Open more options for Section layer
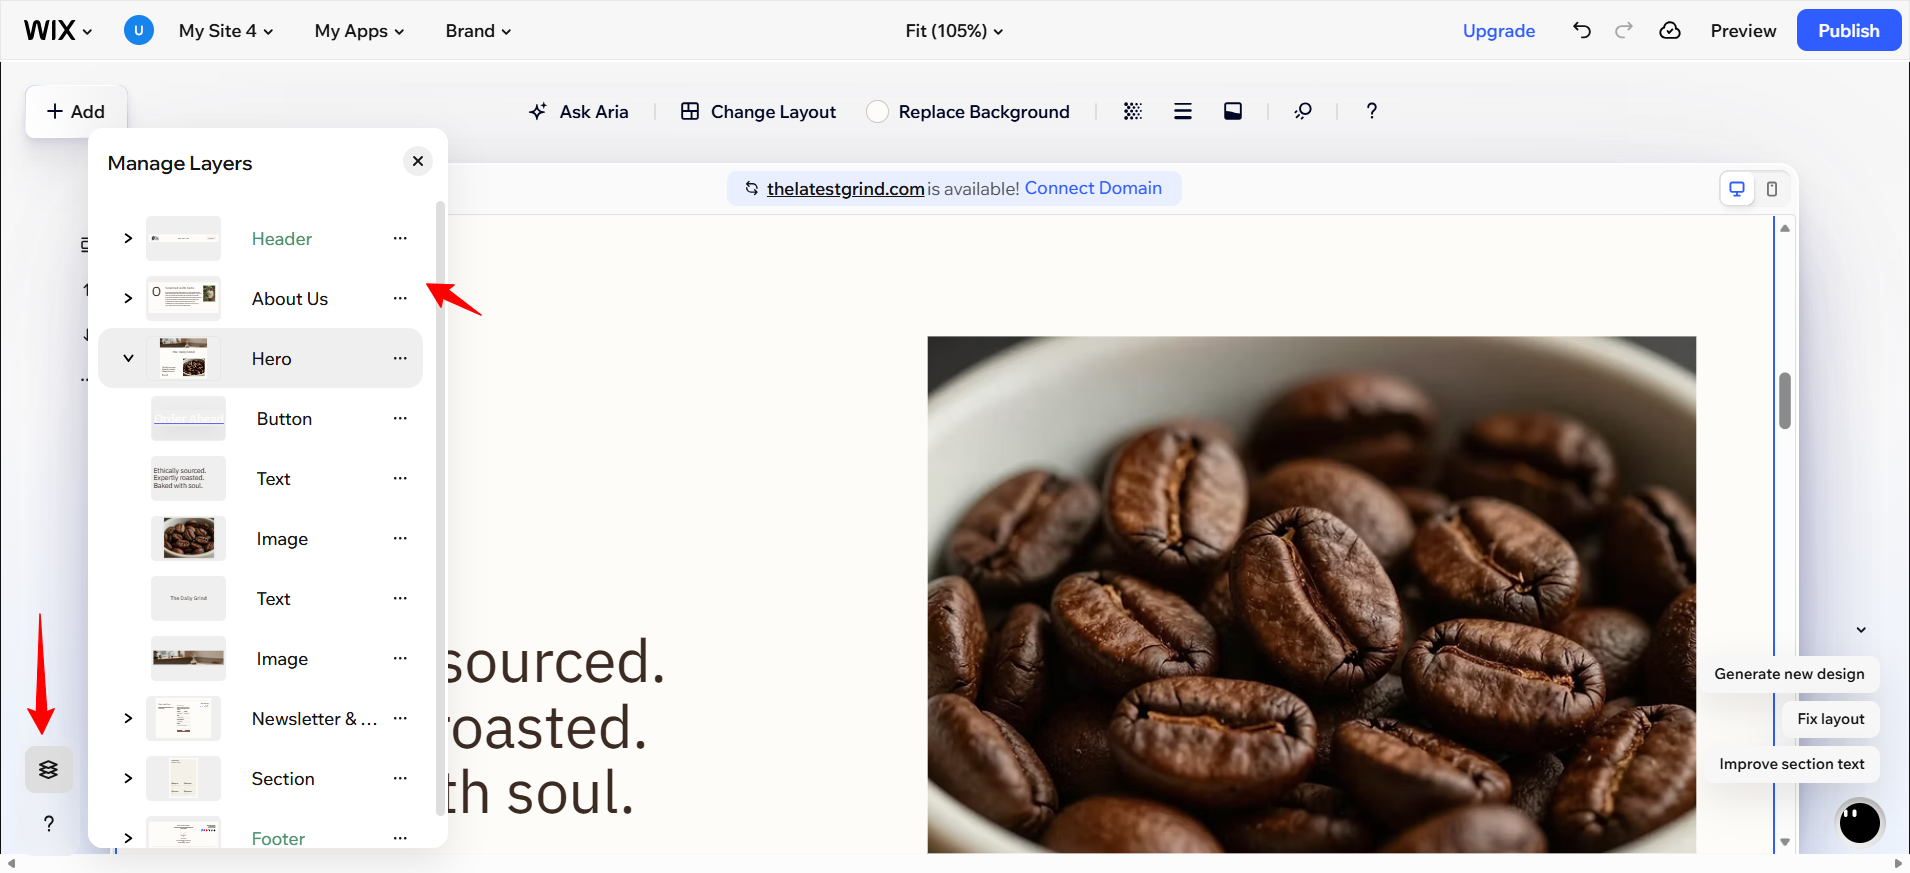1910x873 pixels. tap(400, 778)
